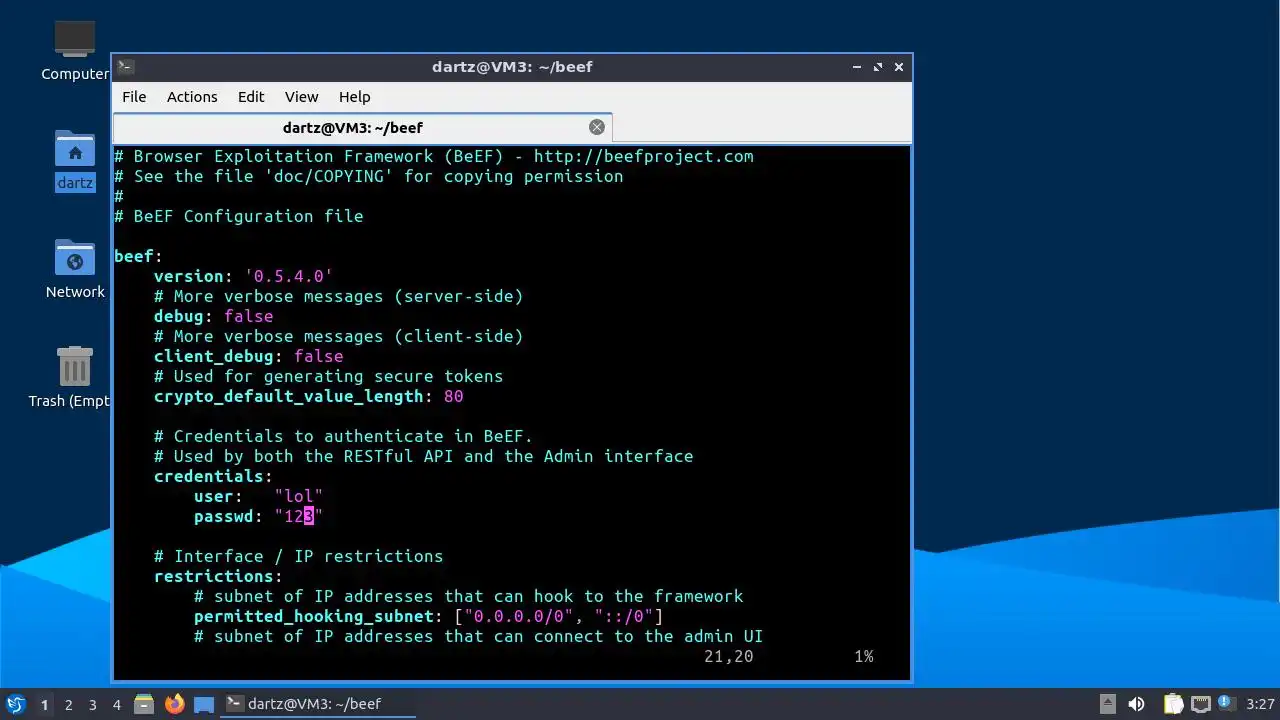Click the credentials: key
The height and width of the screenshot is (720, 1280).
[x=213, y=476]
